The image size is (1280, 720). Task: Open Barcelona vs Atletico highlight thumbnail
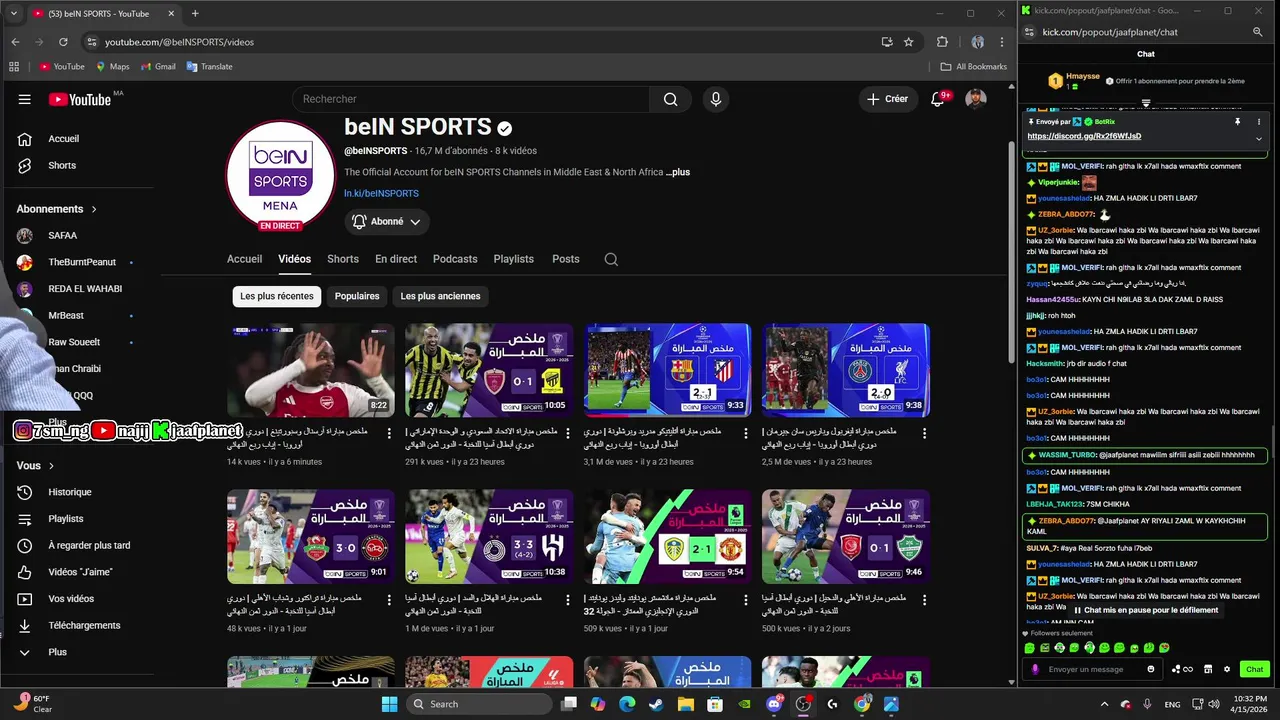(668, 370)
